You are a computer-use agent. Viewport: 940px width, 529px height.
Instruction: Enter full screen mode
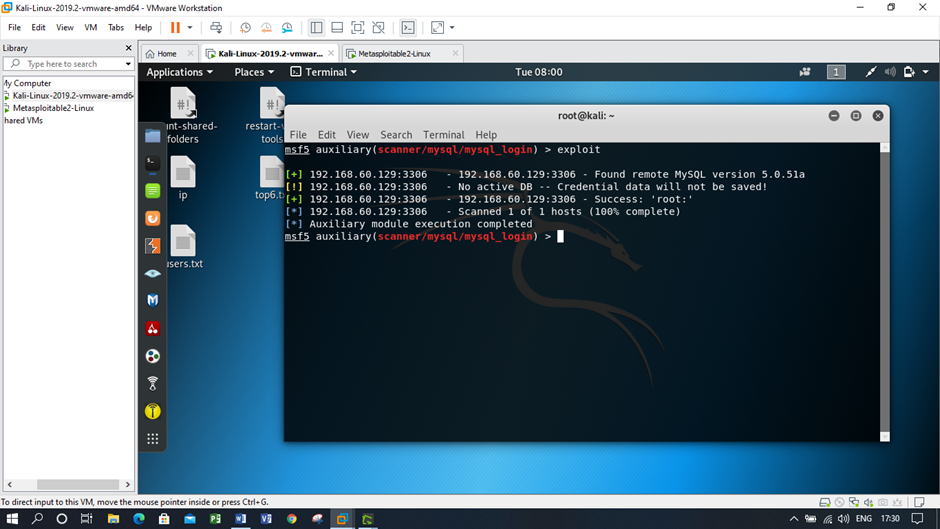point(357,28)
